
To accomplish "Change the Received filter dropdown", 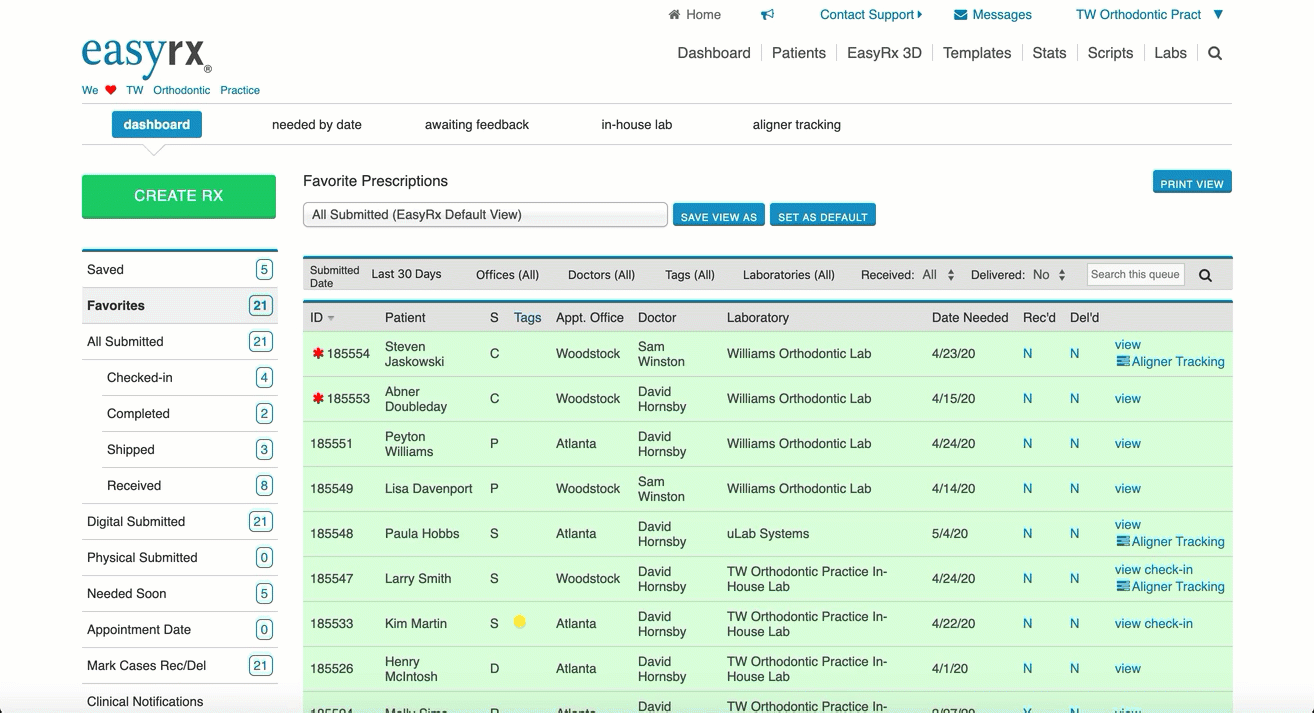I will [x=938, y=274].
